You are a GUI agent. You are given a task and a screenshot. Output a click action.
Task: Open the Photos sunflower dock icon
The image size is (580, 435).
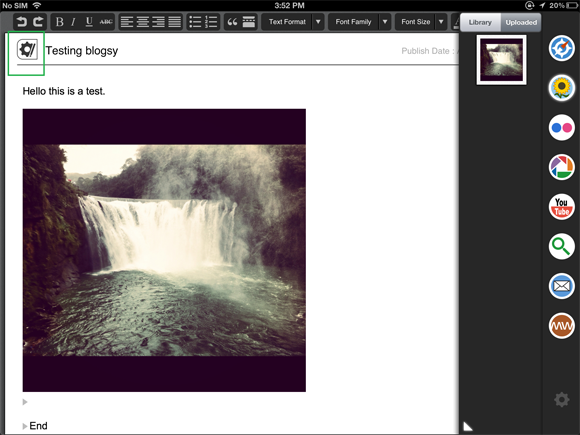coord(562,88)
